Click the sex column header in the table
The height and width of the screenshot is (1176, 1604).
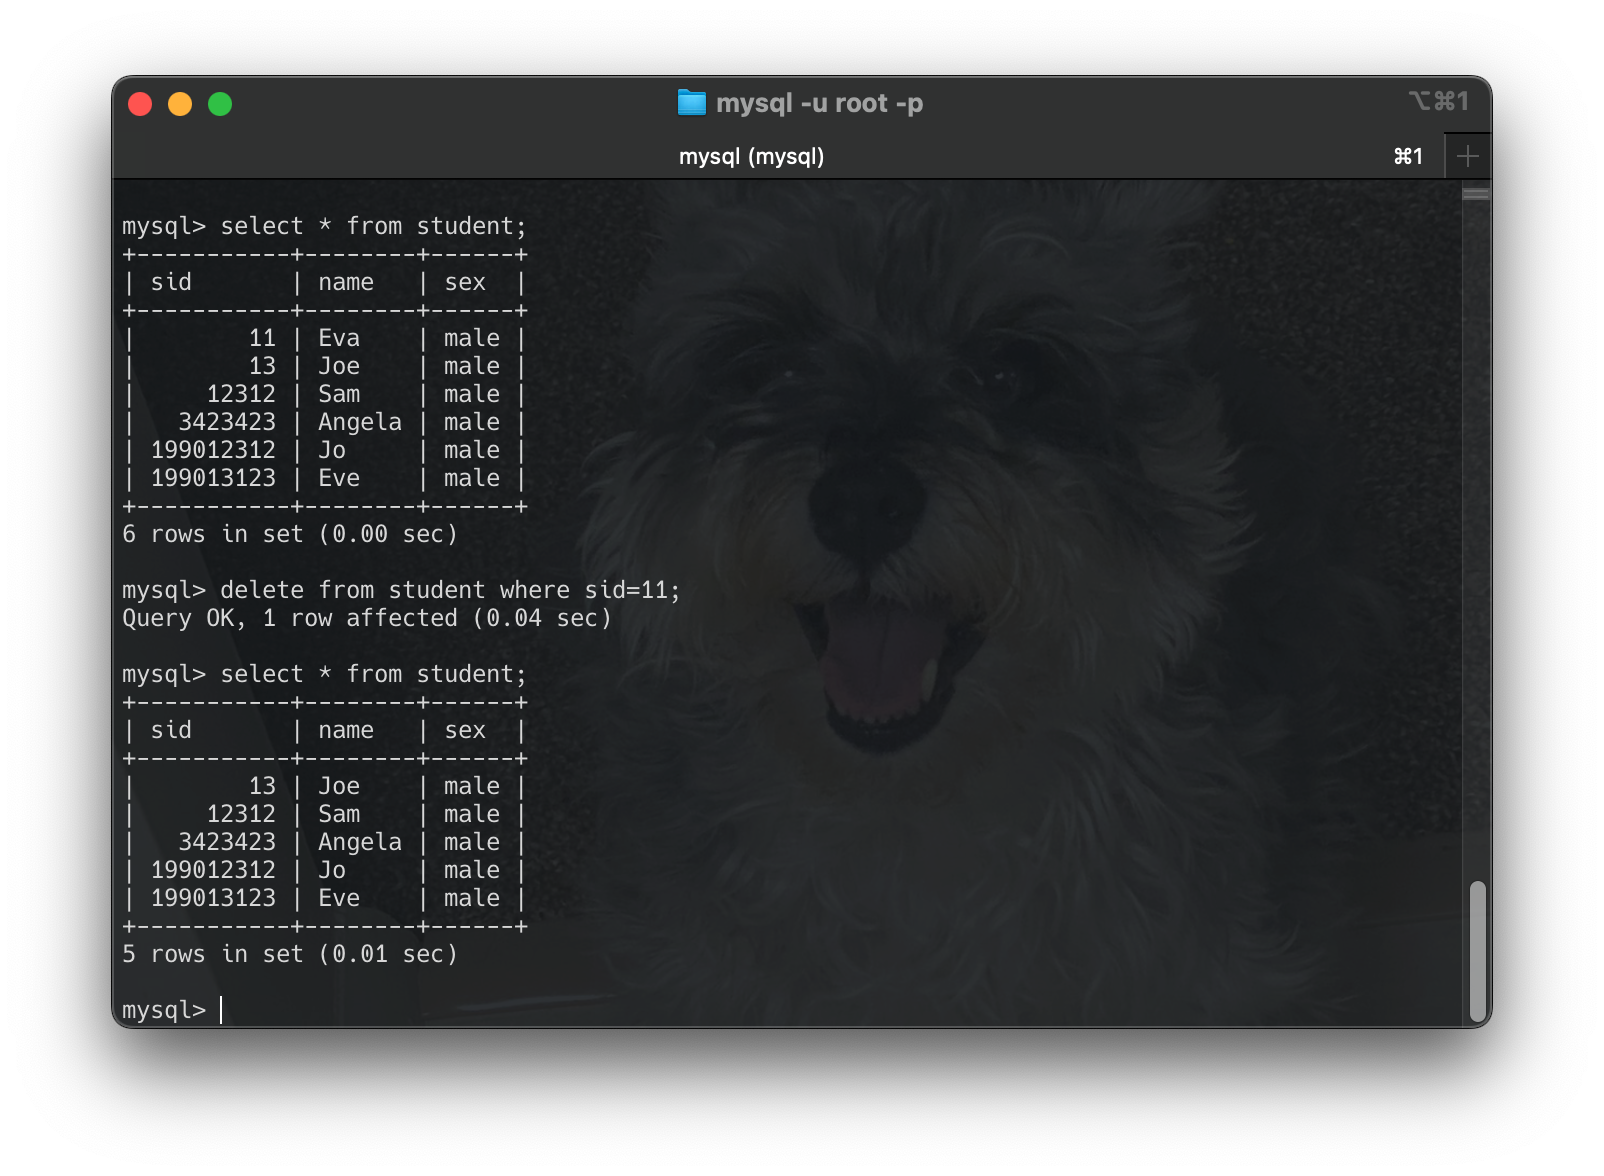[466, 282]
